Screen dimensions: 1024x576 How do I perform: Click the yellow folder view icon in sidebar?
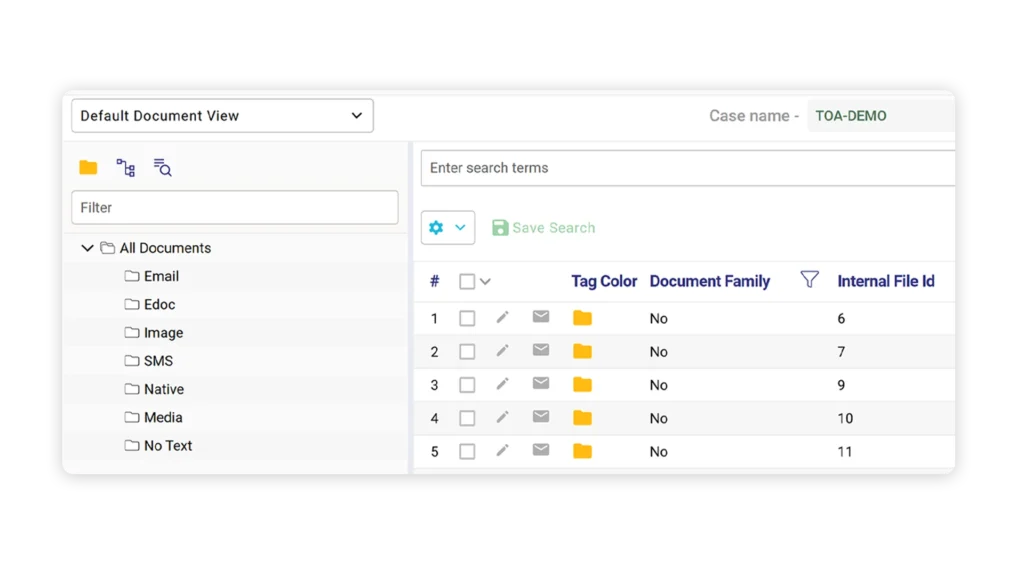[88, 168]
